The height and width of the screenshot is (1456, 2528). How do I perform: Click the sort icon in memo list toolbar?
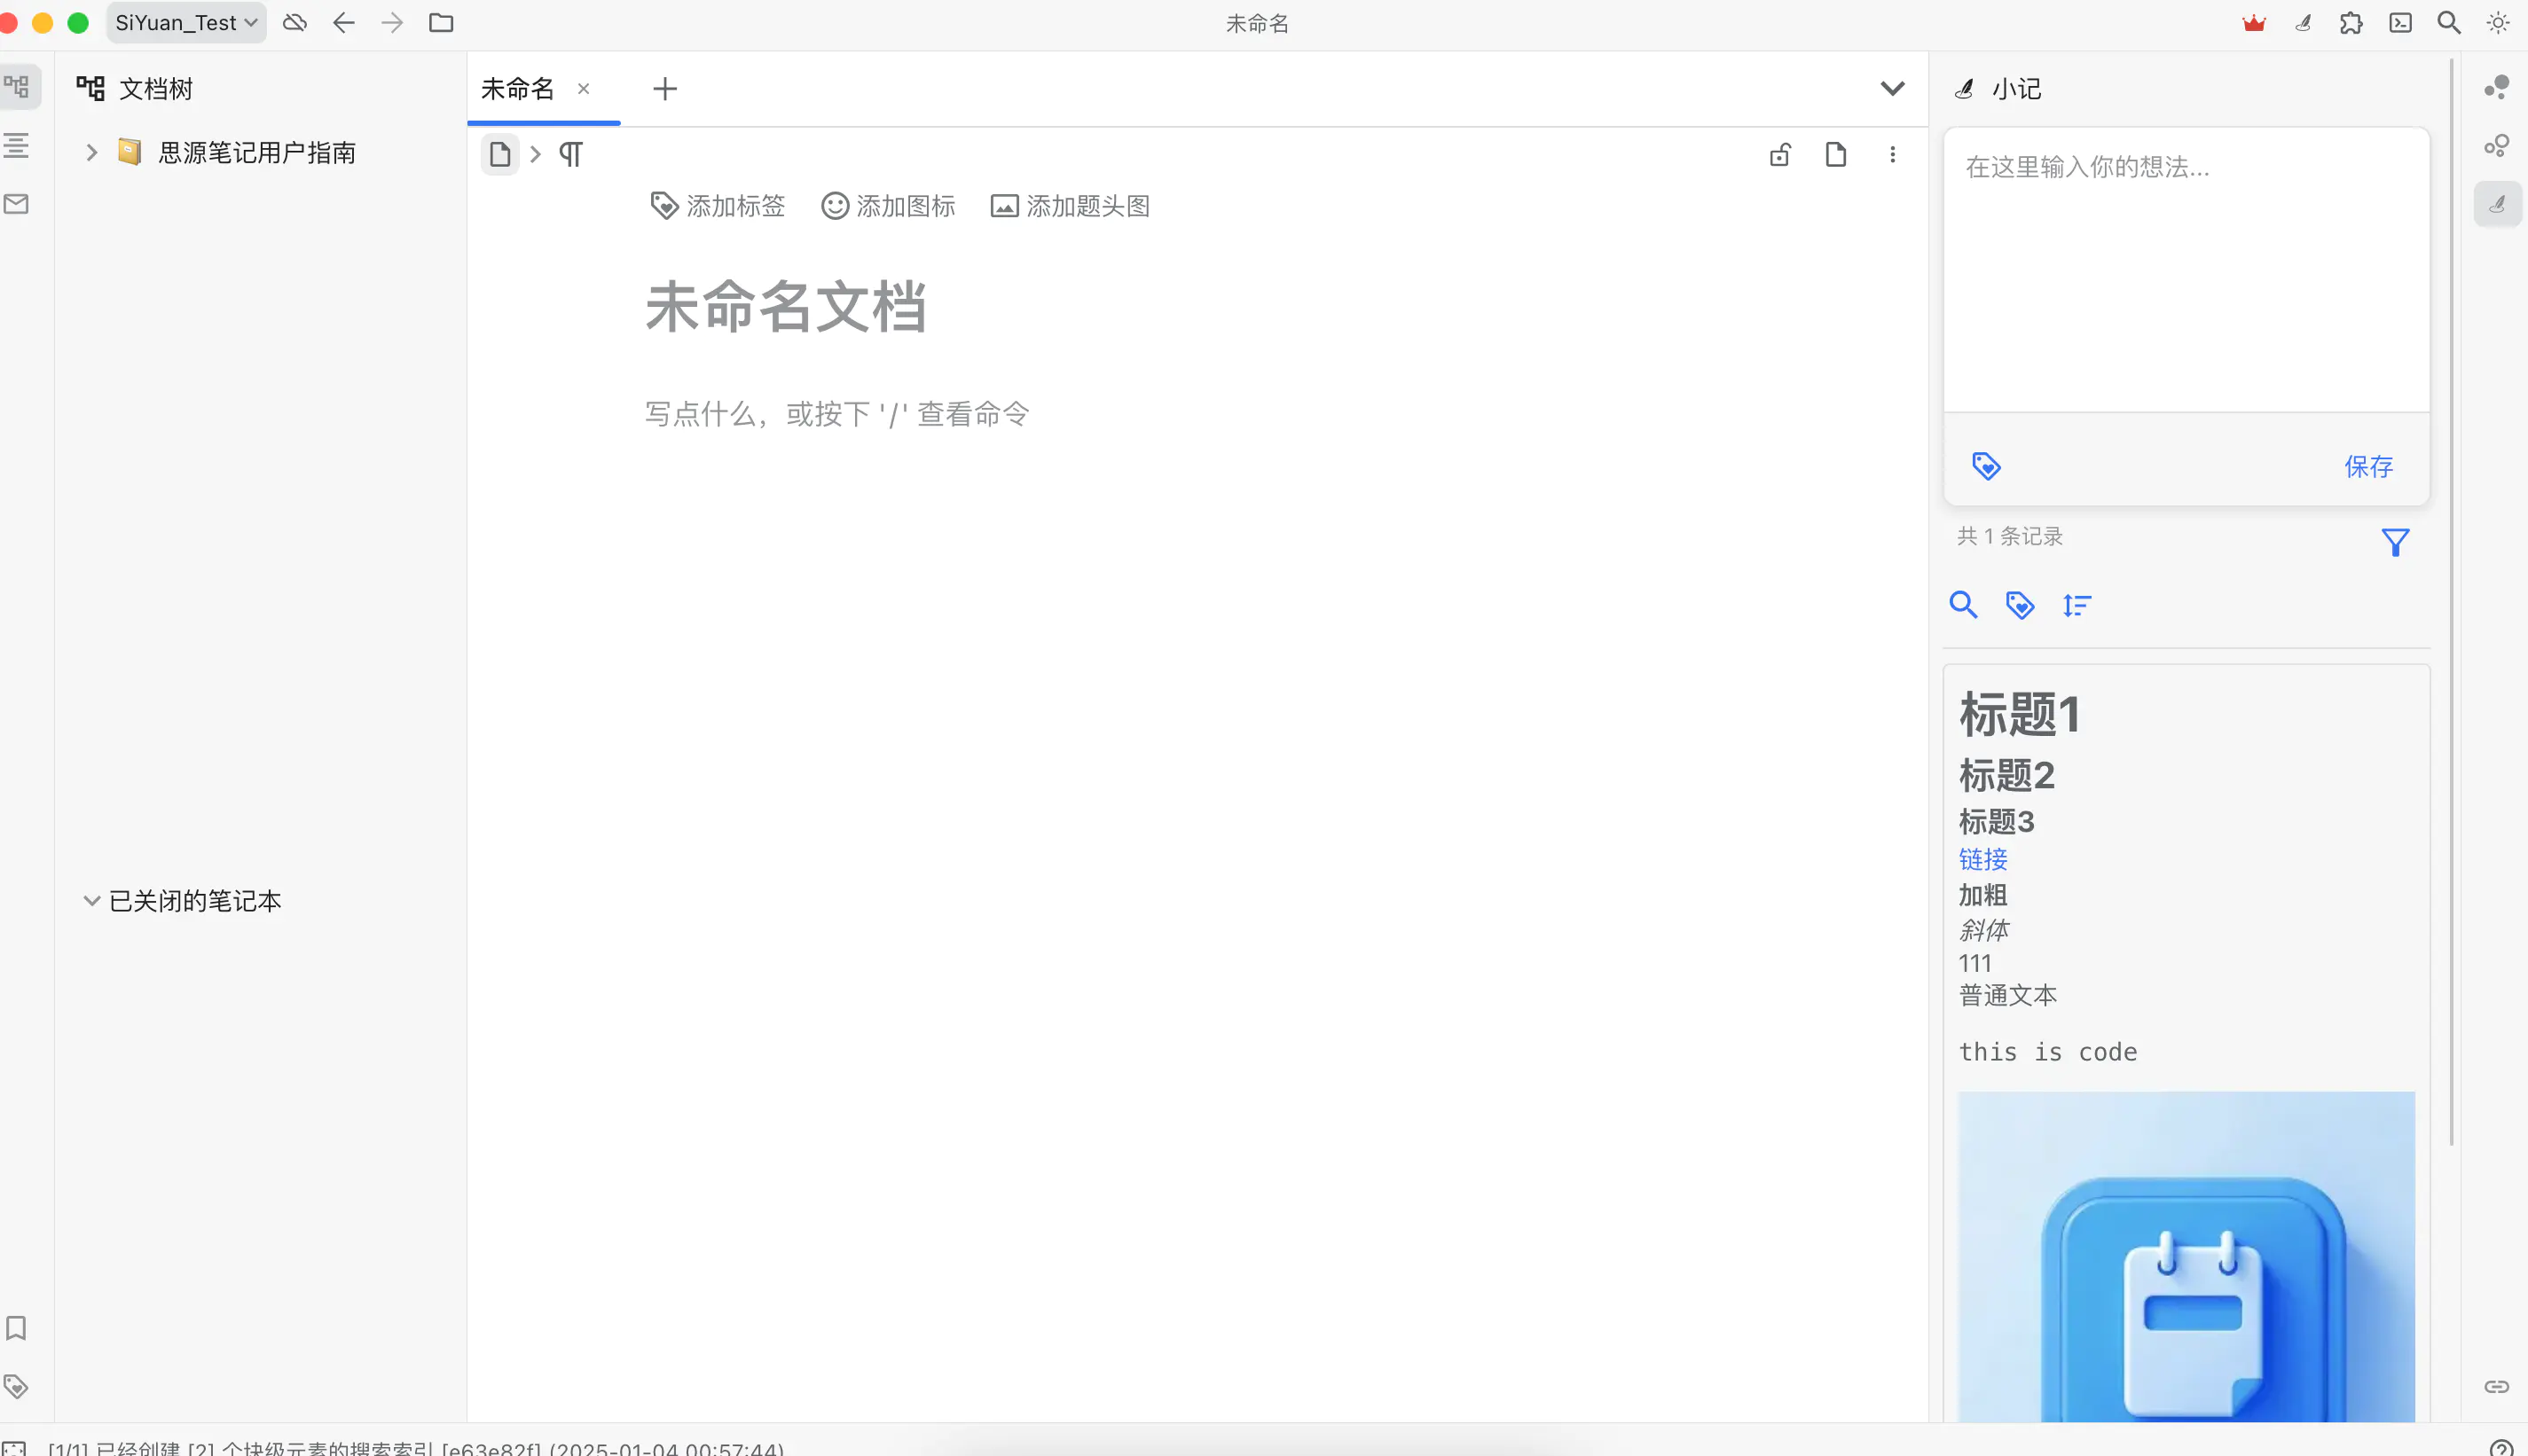[2076, 605]
